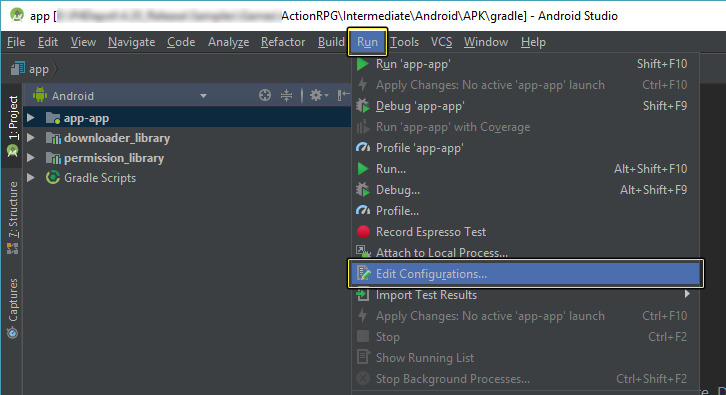
Task: Click the downloader_library module icon
Action: (53, 138)
